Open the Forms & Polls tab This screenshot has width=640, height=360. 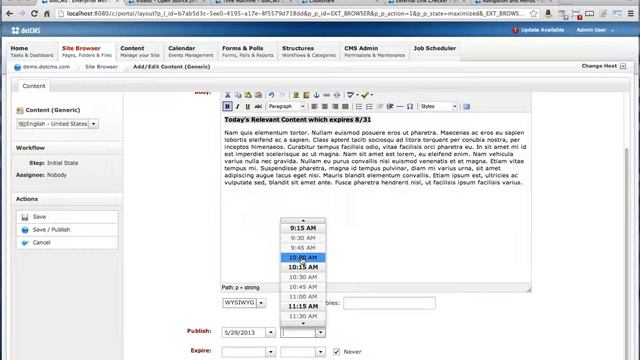[x=248, y=51]
